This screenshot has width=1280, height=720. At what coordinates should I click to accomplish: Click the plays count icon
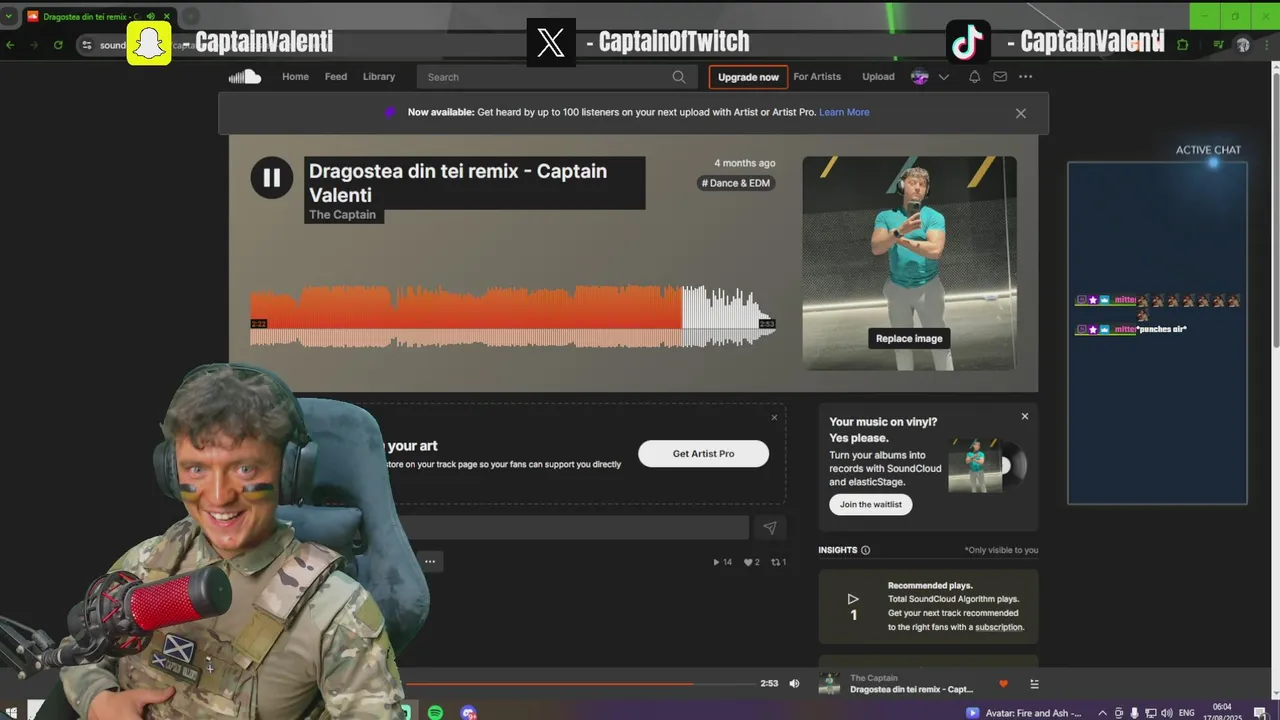coord(716,562)
